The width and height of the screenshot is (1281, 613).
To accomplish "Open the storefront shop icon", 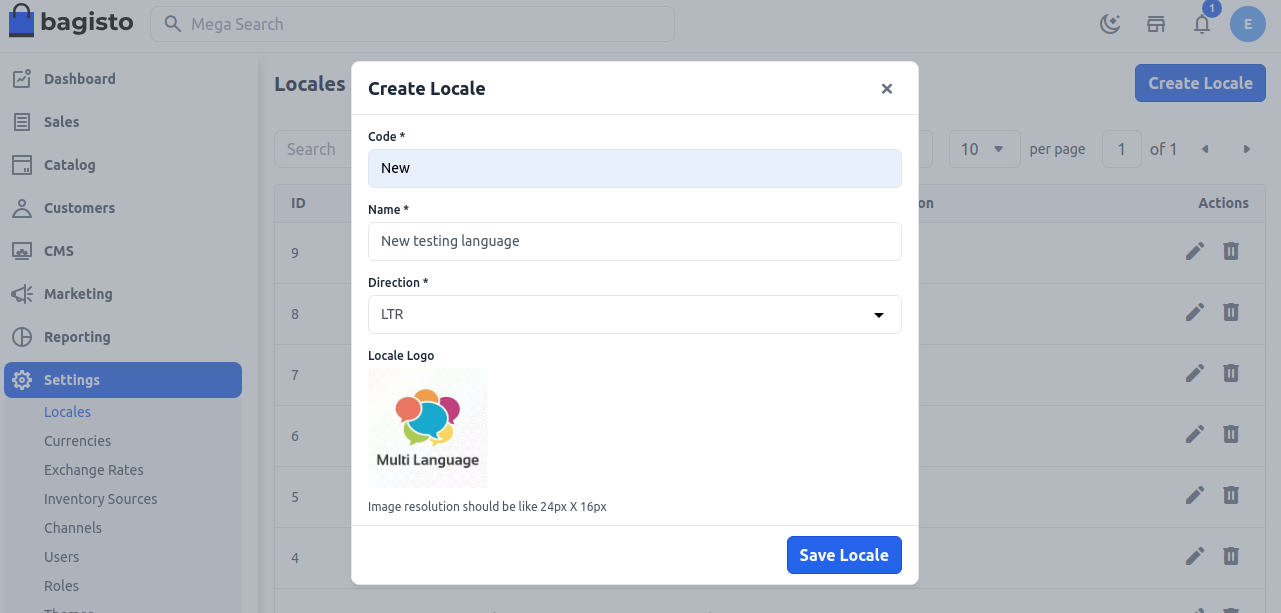I will [1156, 24].
